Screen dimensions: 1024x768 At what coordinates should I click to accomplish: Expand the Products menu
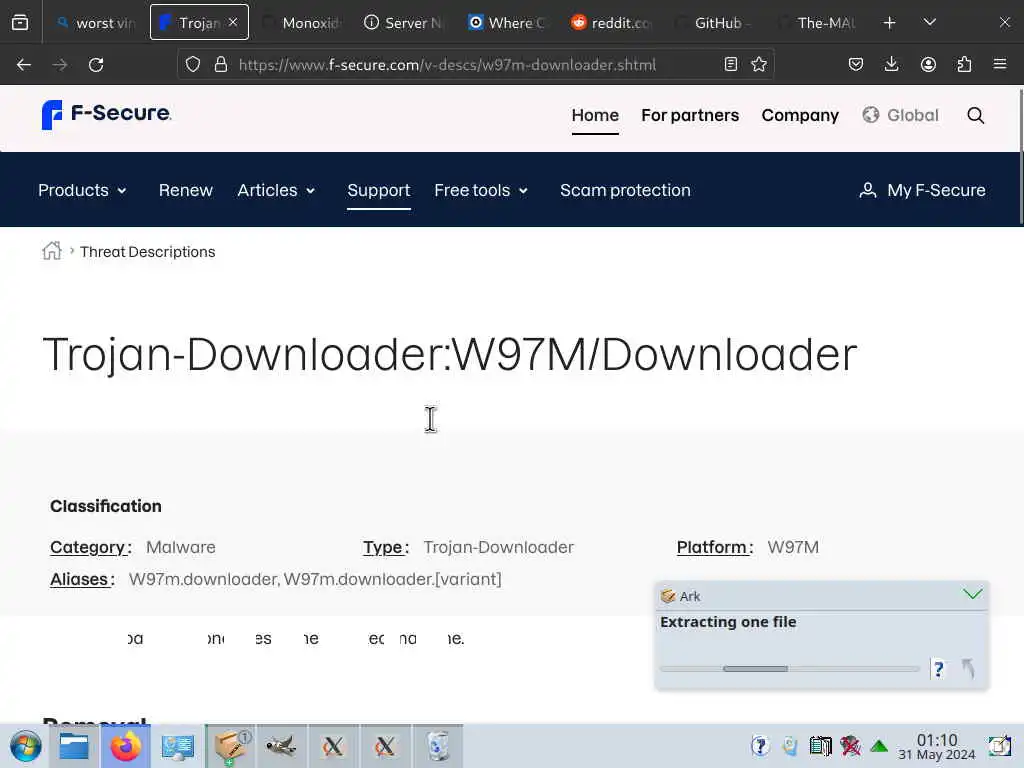click(x=82, y=190)
